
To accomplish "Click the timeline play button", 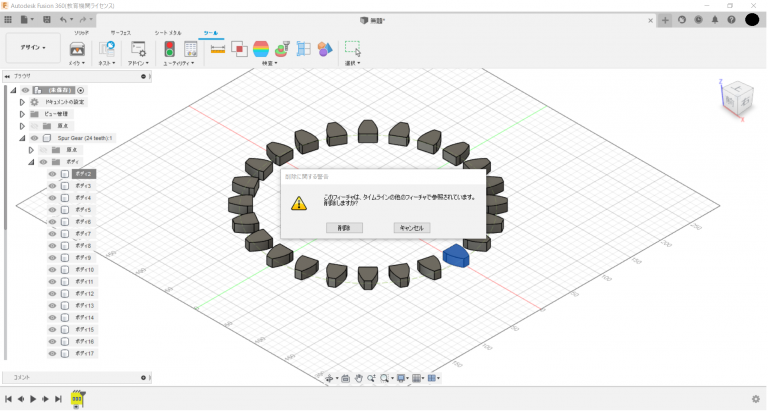I will (x=33, y=399).
